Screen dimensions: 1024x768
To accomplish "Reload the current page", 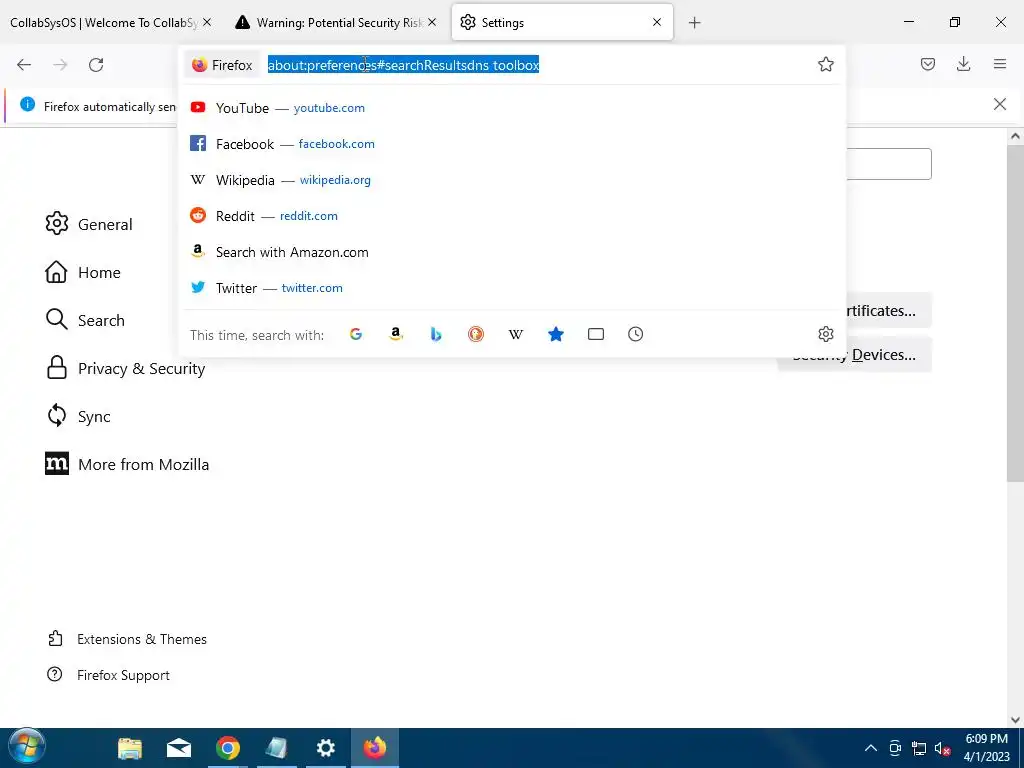I will point(96,64).
